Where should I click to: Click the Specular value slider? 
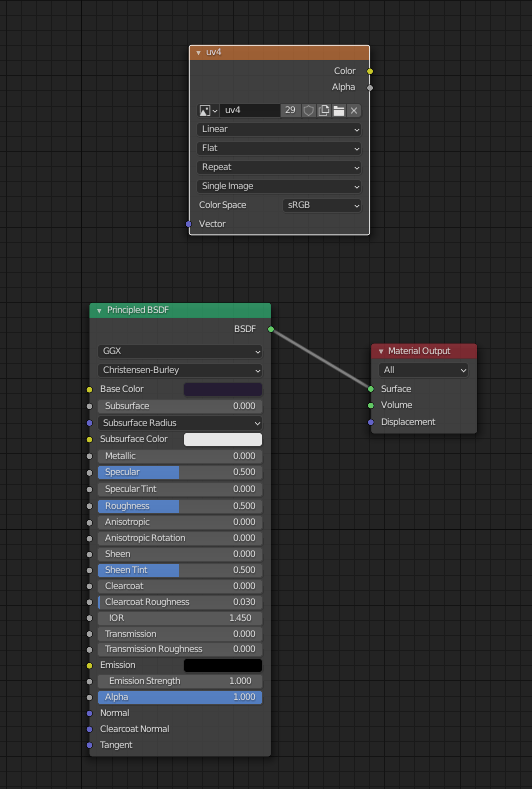coord(180,472)
